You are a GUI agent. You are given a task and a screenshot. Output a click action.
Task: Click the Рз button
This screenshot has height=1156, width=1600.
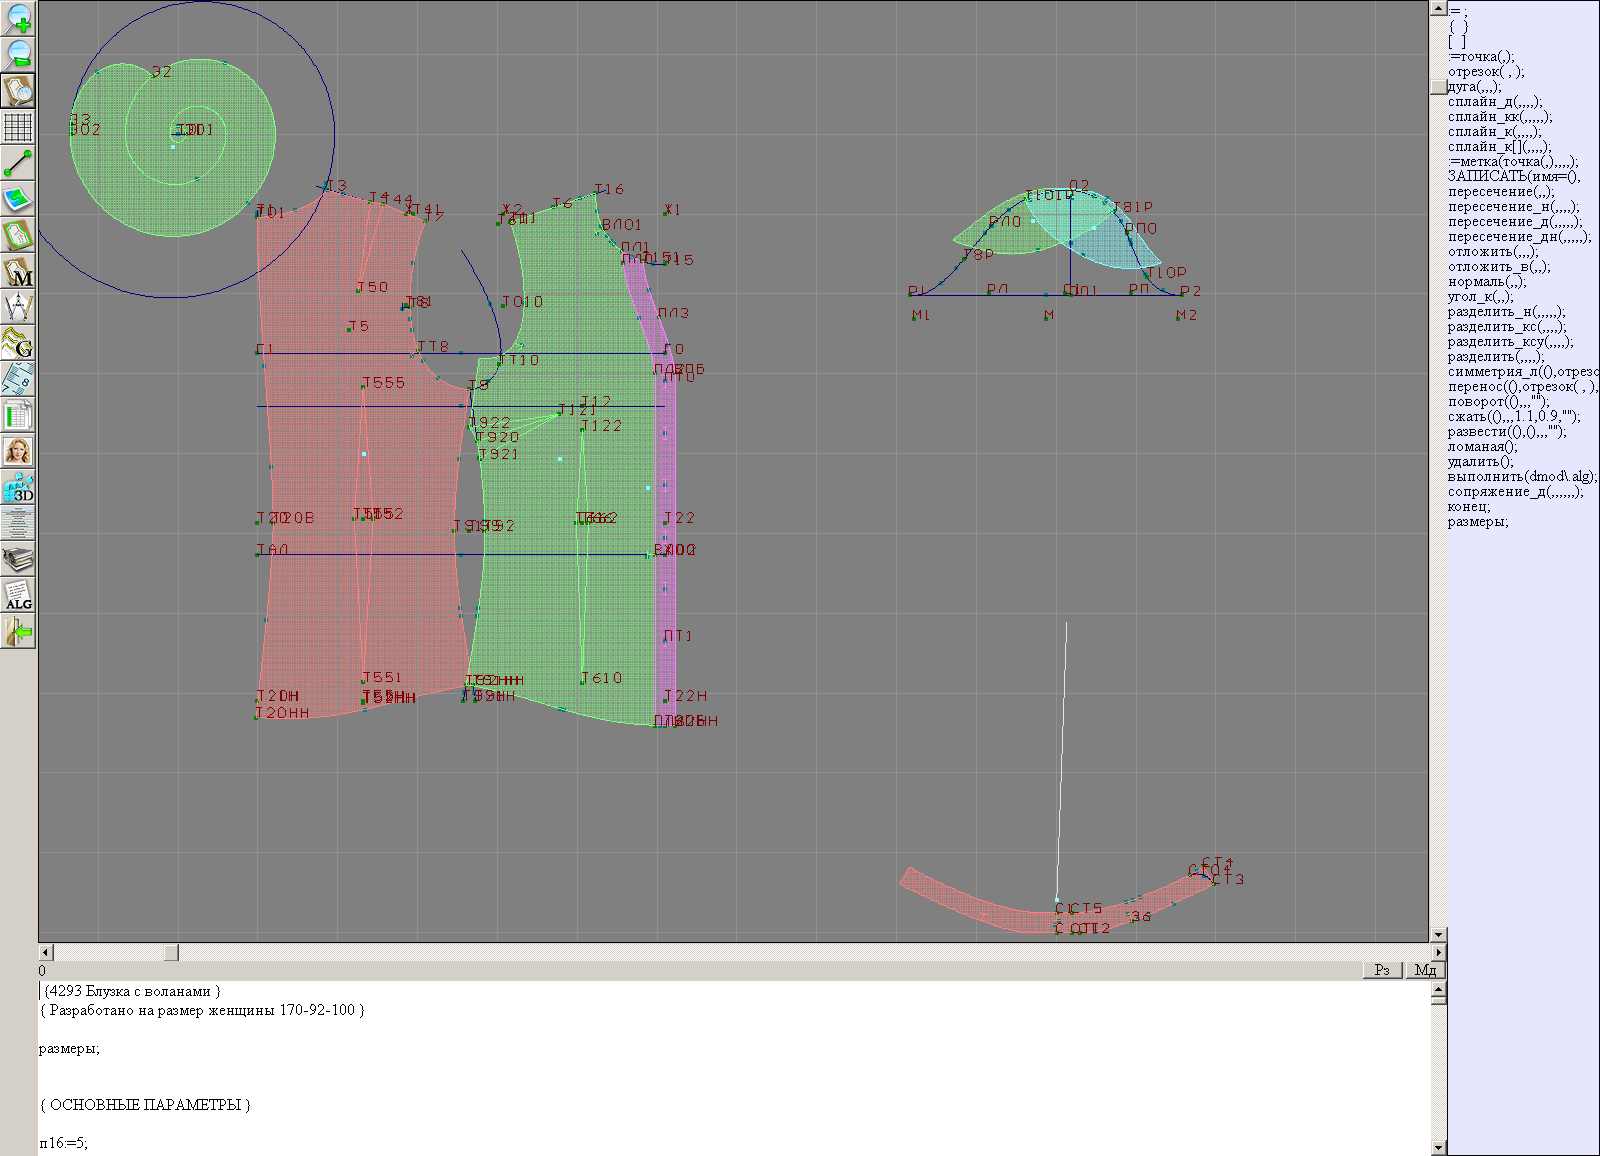[1382, 970]
